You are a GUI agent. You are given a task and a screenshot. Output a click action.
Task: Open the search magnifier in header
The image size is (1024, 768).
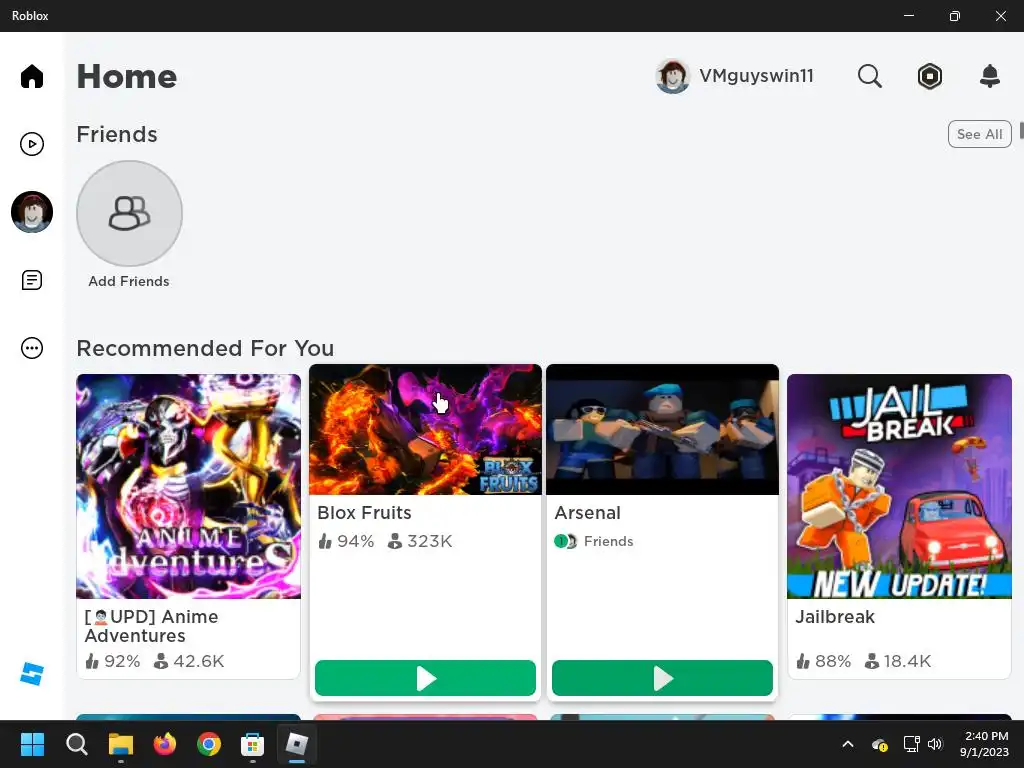[869, 76]
